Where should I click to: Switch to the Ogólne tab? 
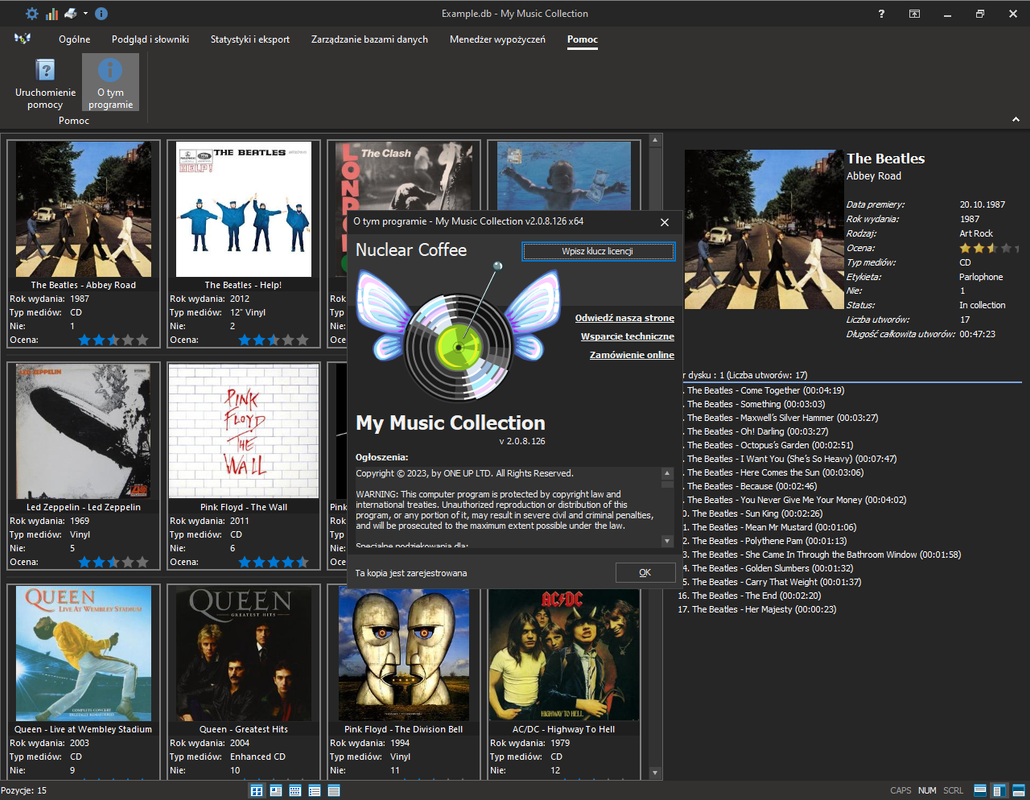click(74, 39)
